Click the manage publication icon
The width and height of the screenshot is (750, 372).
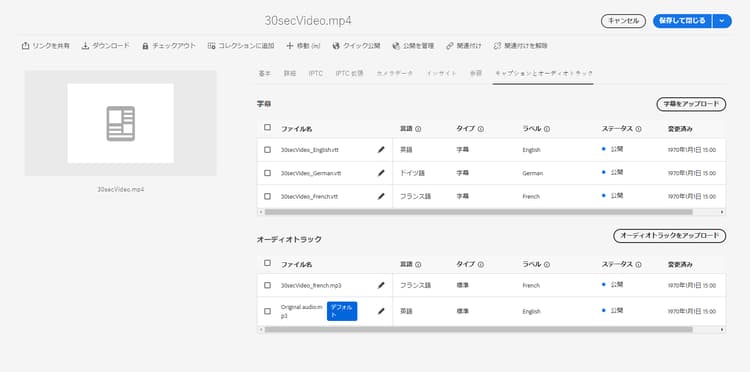(396, 46)
